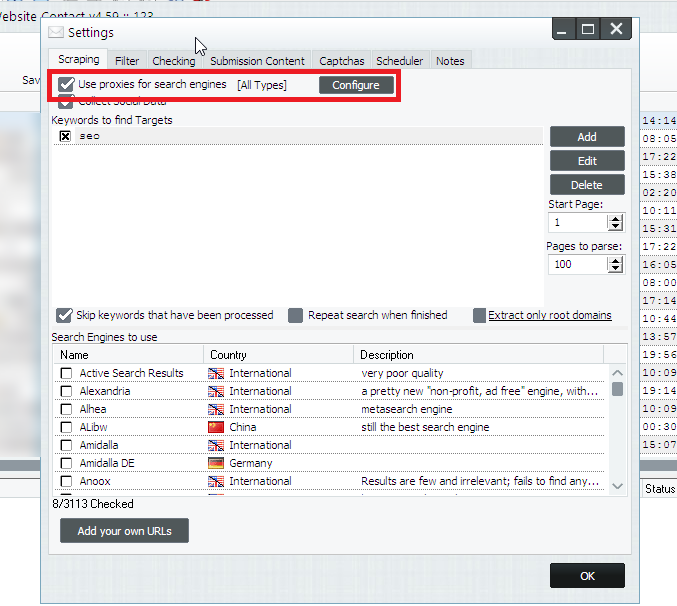Select Alexandria description about non-profit engine

480,391
